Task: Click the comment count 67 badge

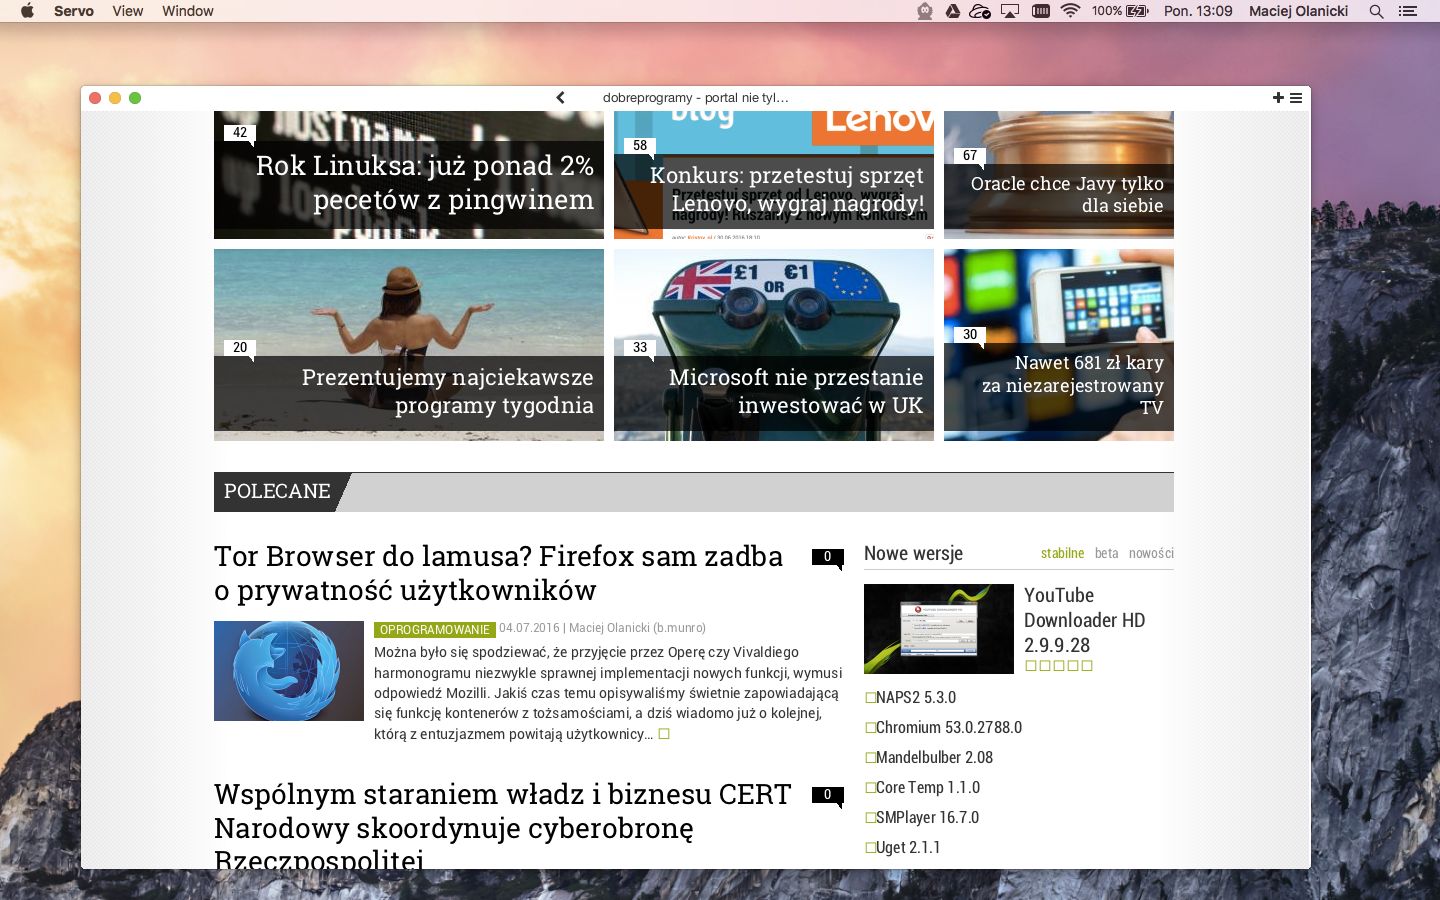Action: (970, 156)
